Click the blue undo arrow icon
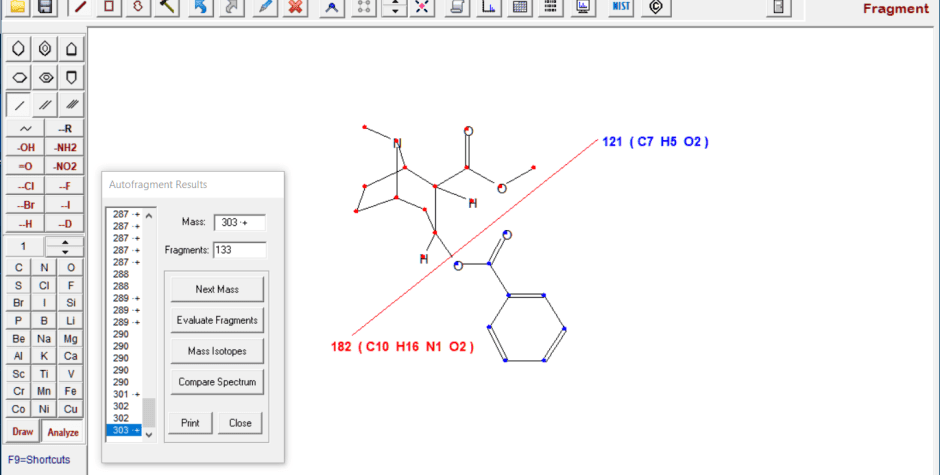The height and width of the screenshot is (475, 940). (201, 7)
